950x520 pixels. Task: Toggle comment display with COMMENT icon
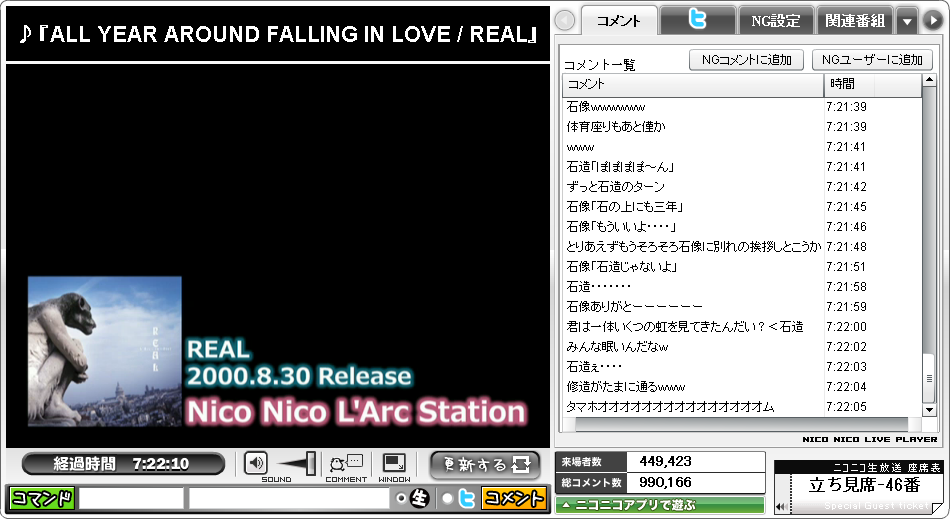tap(346, 464)
